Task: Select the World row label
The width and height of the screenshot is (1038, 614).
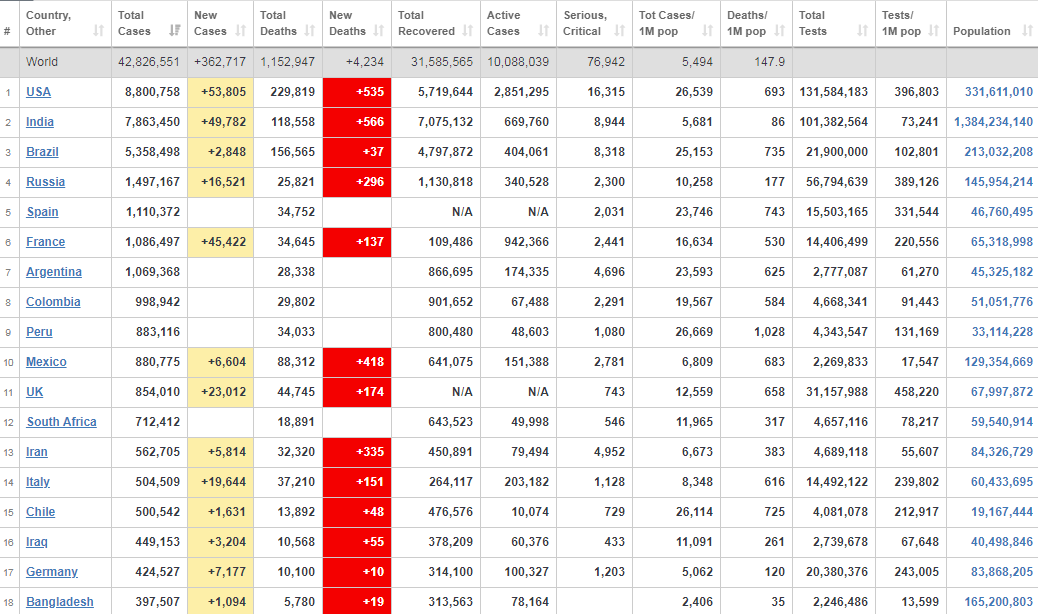Action: click(42, 62)
